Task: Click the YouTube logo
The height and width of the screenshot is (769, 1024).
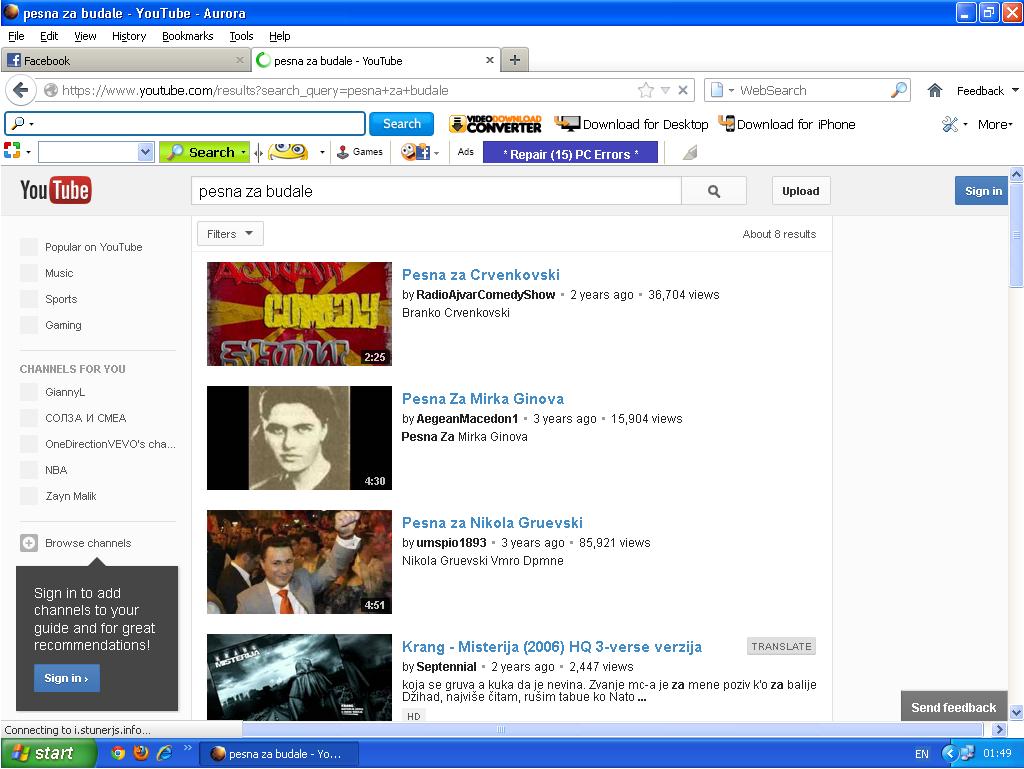Action: tap(56, 191)
